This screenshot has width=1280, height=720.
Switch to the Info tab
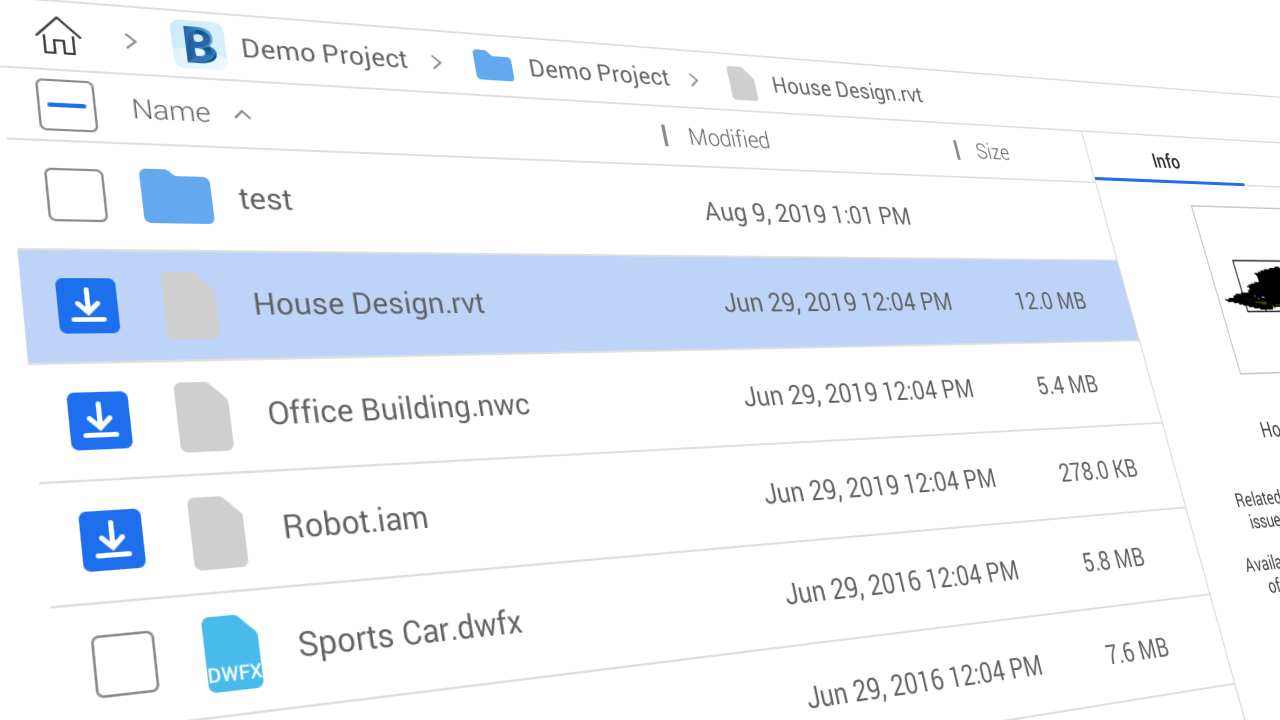[1166, 162]
